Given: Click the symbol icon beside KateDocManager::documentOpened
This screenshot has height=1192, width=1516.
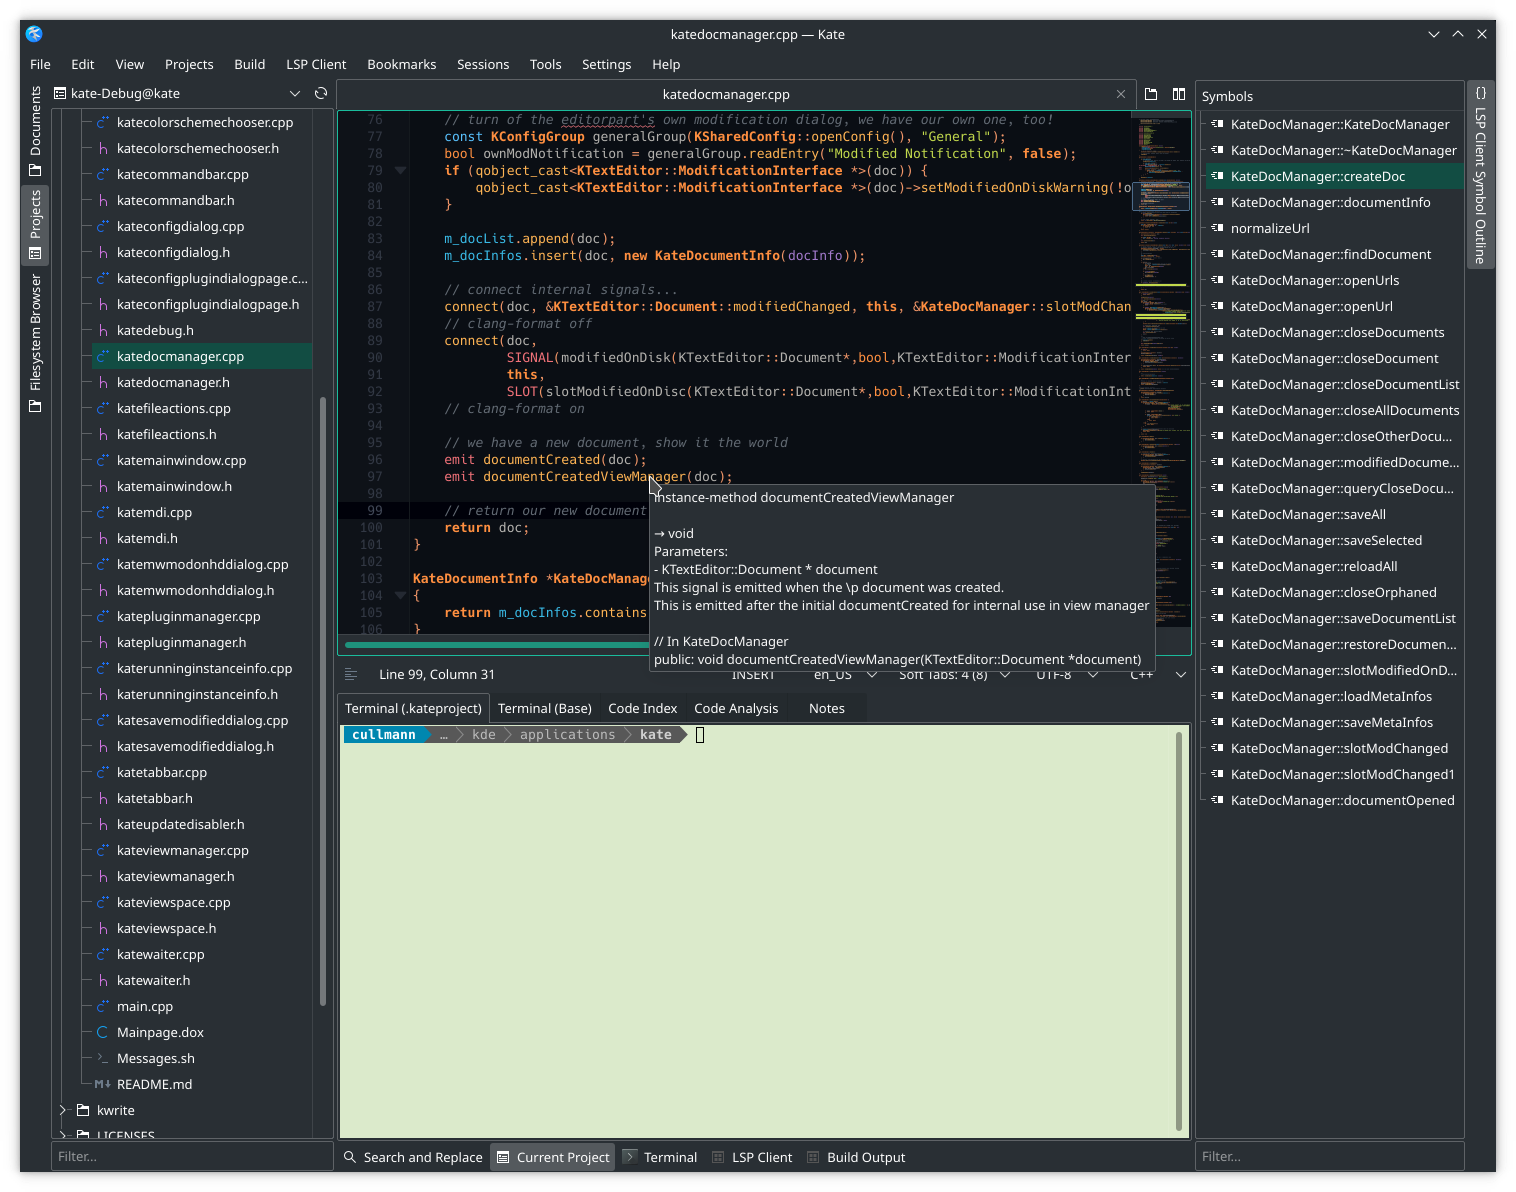Looking at the screenshot, I should point(1217,800).
